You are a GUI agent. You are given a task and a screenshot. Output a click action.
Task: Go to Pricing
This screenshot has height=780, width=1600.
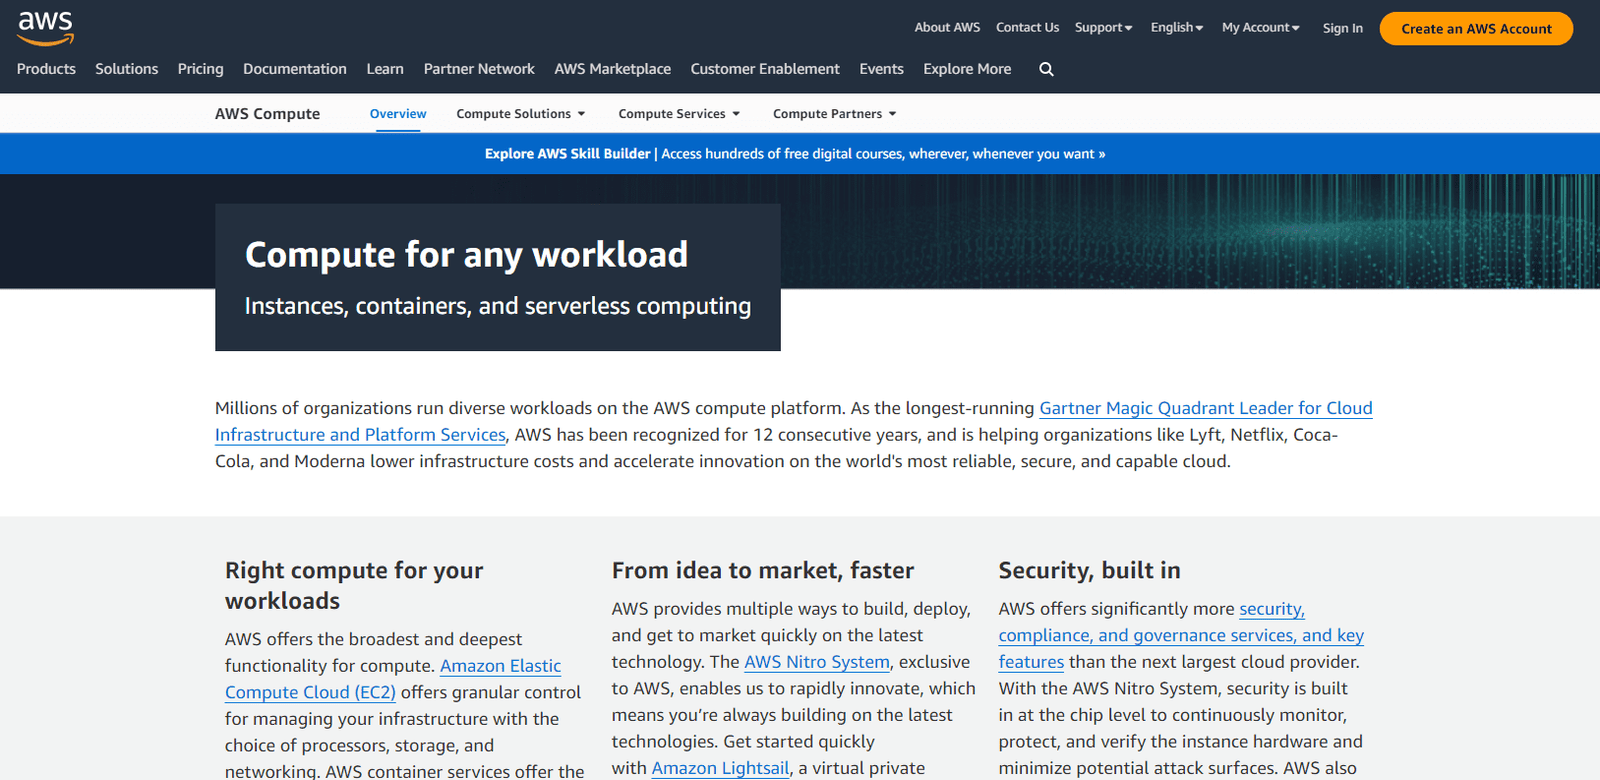200,69
